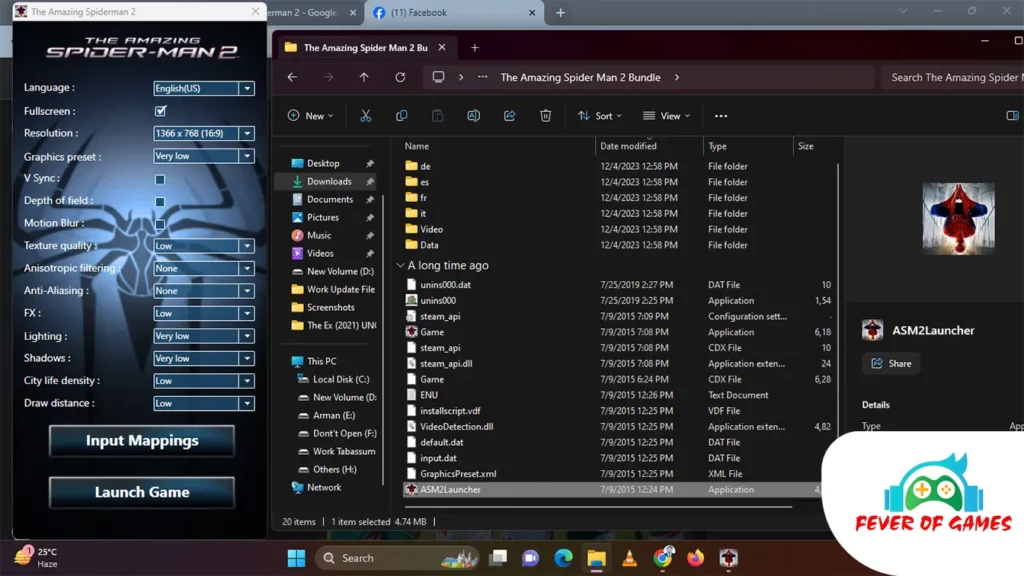Click the Search The Amazing Spider field
The width and height of the screenshot is (1024, 576).
pyautogui.click(x=953, y=77)
